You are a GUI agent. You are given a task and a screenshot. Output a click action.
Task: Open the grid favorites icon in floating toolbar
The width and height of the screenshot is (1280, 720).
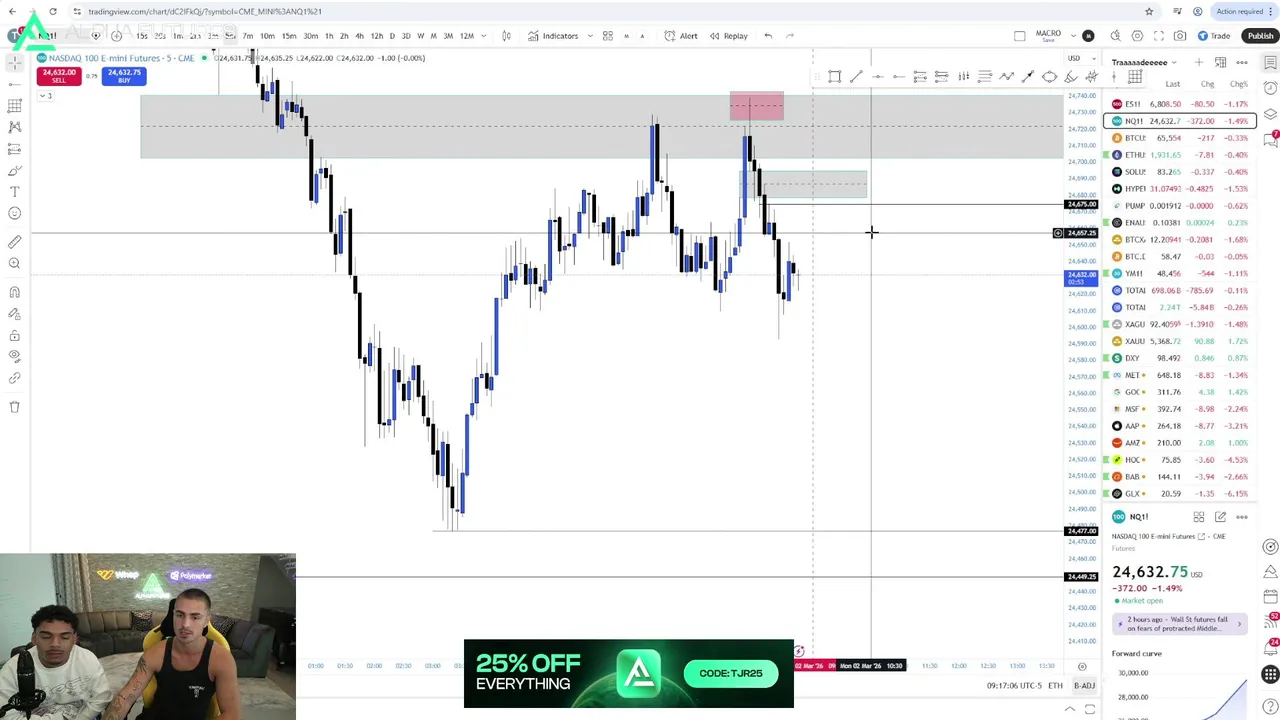click(1135, 77)
